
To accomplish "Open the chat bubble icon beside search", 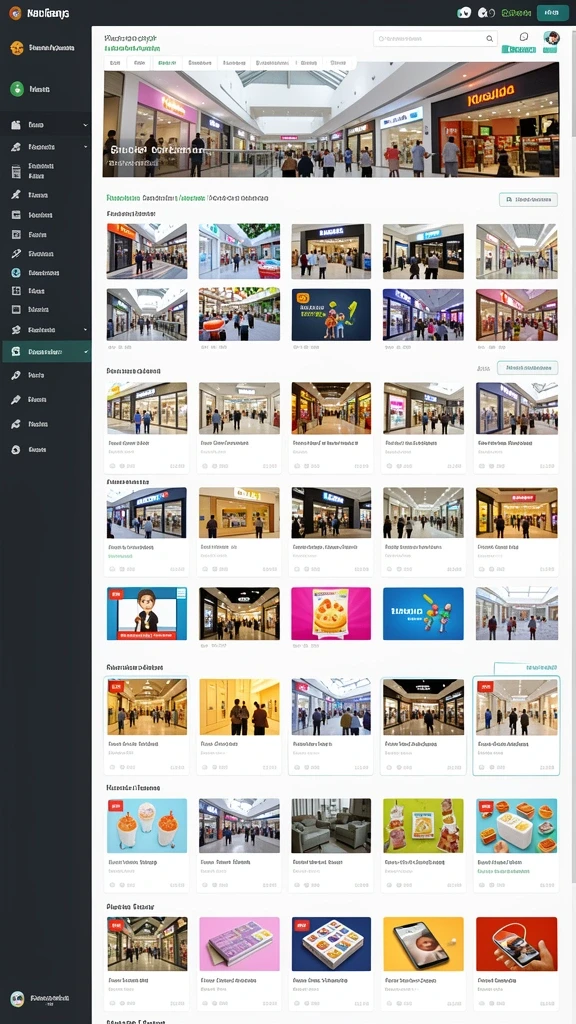I will tap(523, 37).
